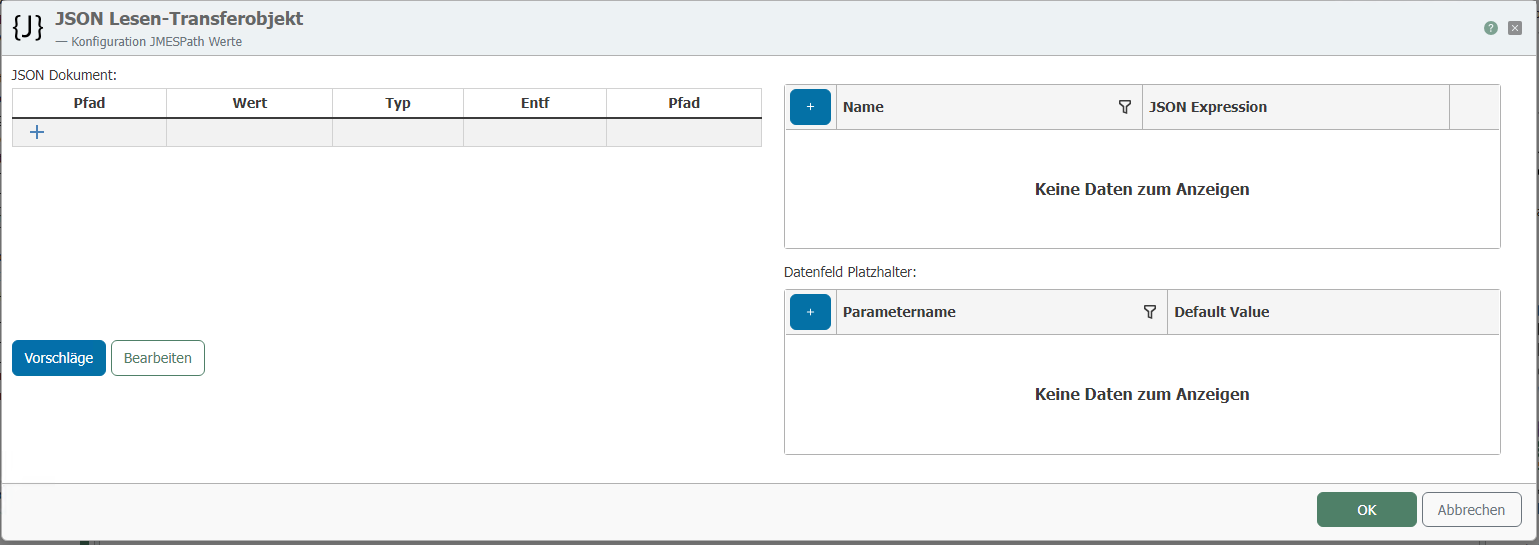
Task: Click the Bearbeiten button
Action: click(x=157, y=358)
